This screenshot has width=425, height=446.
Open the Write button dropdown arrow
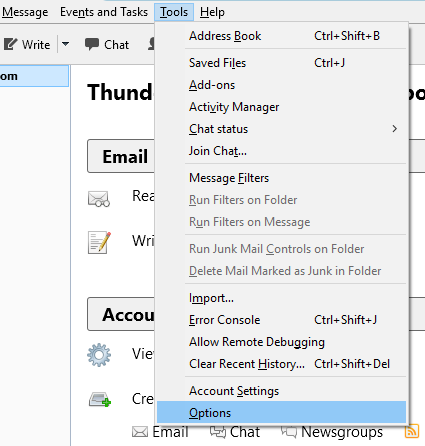point(65,44)
